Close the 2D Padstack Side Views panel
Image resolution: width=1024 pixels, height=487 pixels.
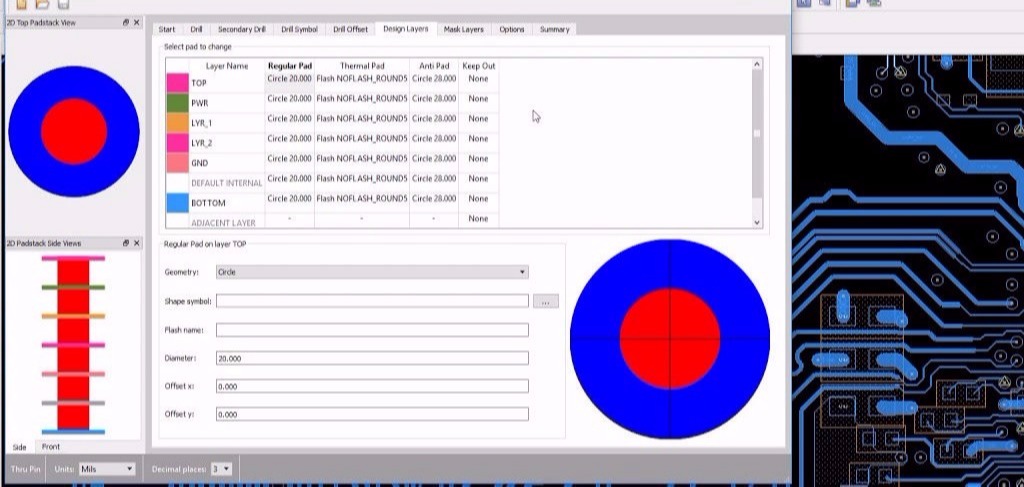138,243
